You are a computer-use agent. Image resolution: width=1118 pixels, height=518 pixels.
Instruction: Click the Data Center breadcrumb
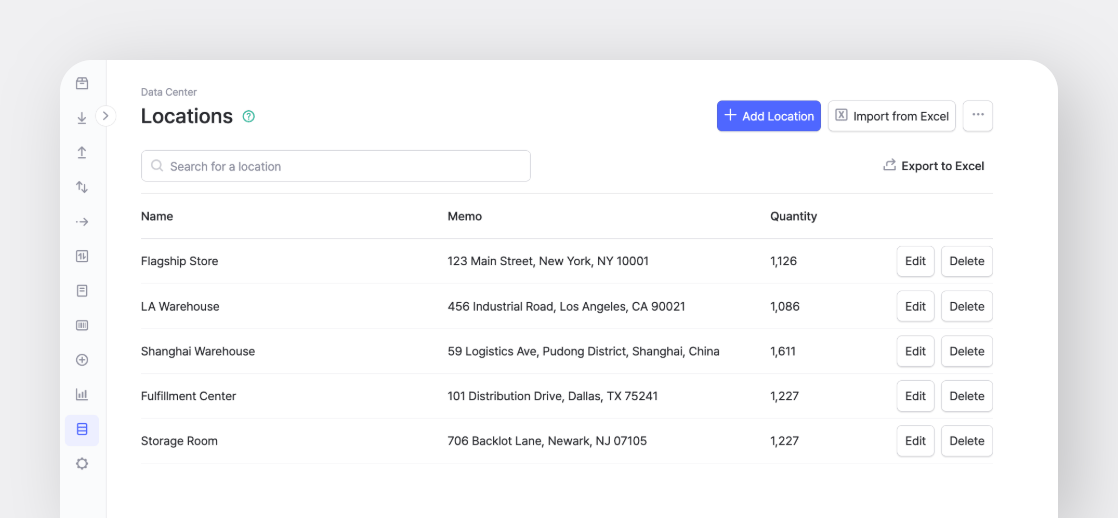[169, 92]
